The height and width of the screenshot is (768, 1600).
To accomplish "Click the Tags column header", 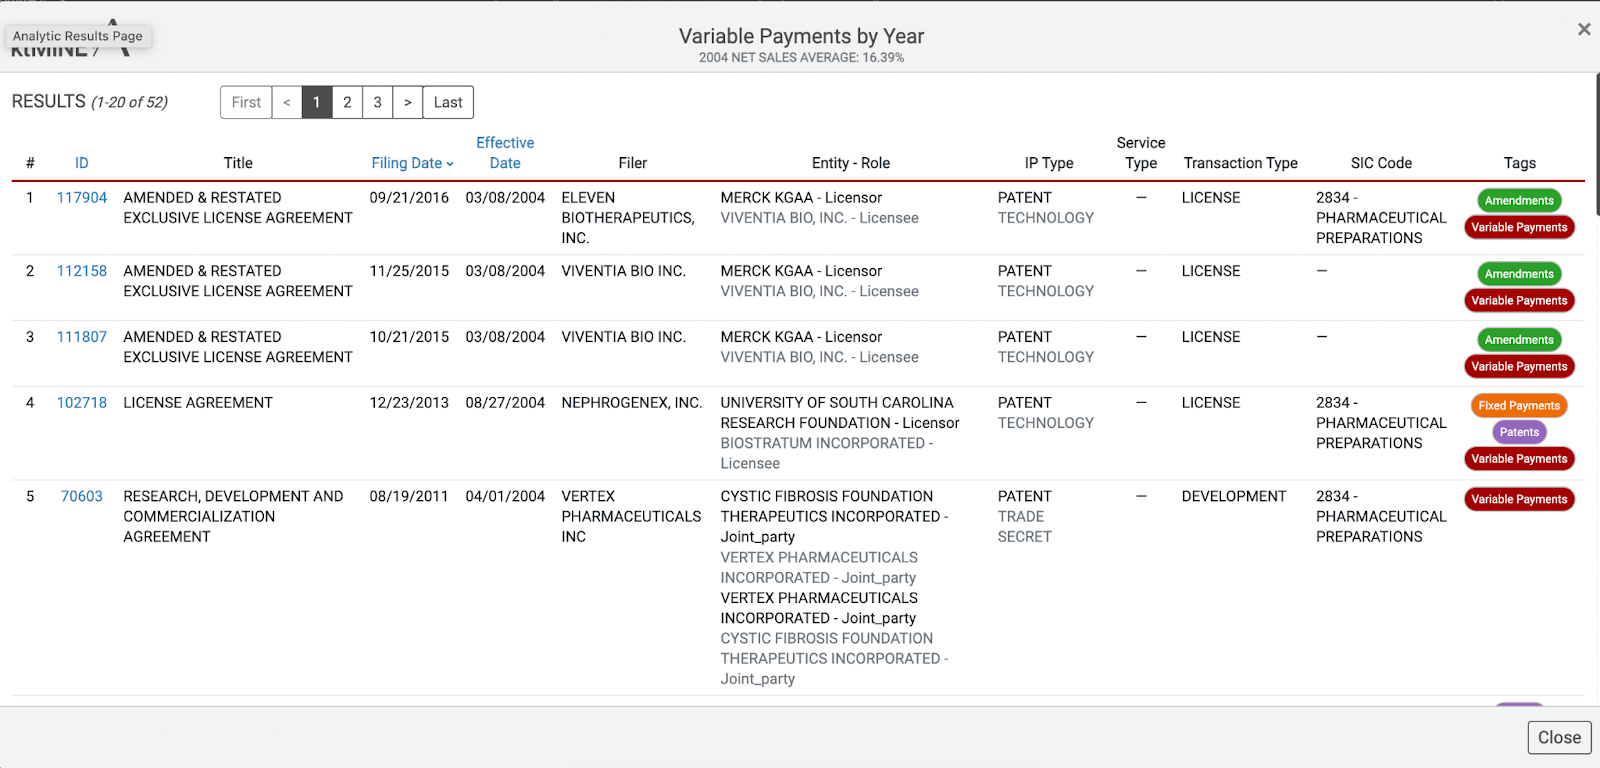I will click(x=1519, y=163).
